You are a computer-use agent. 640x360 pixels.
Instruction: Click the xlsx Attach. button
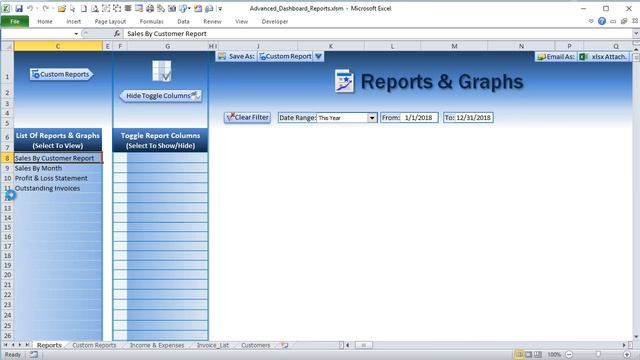coord(604,57)
